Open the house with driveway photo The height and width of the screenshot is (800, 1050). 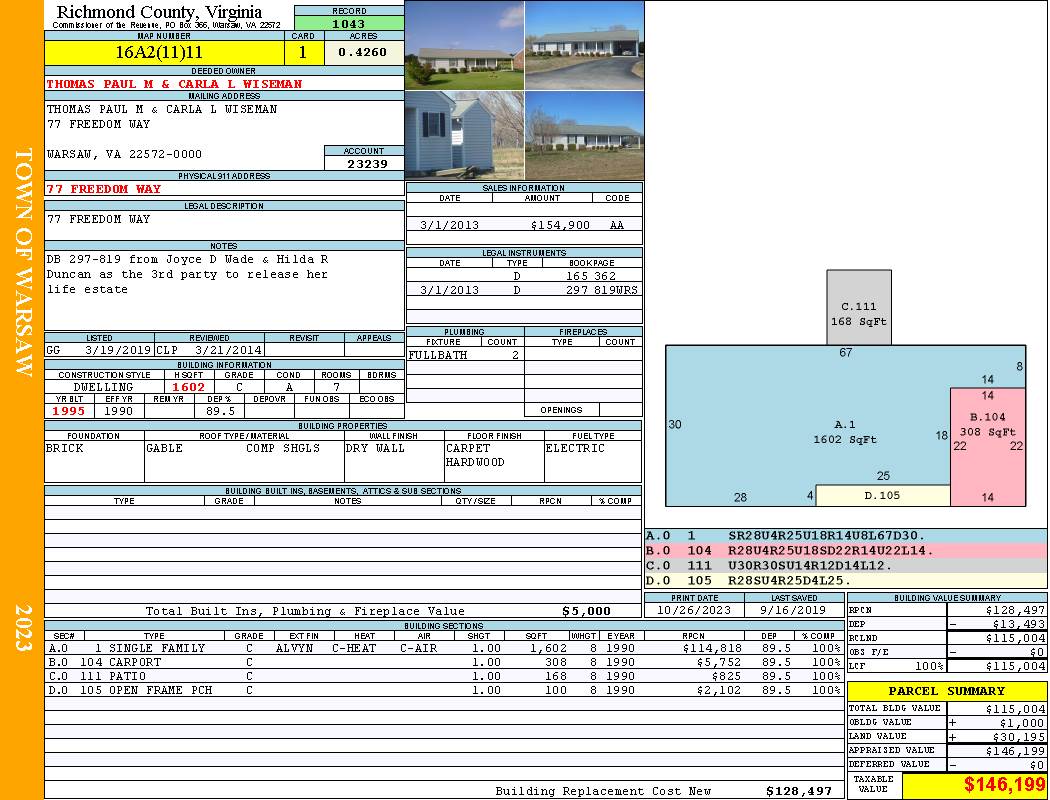point(585,45)
